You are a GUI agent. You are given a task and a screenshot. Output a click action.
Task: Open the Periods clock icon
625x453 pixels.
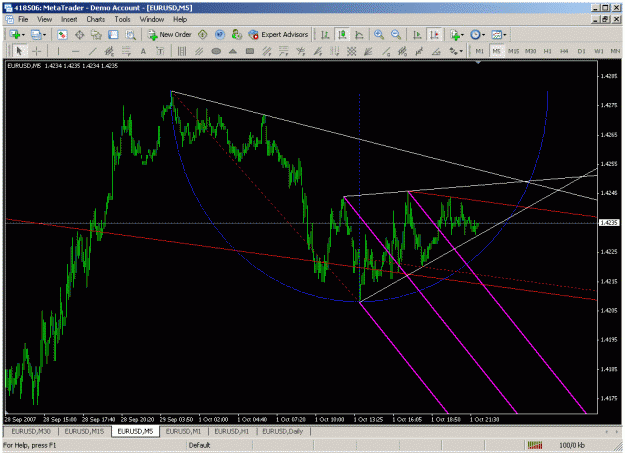(x=475, y=35)
